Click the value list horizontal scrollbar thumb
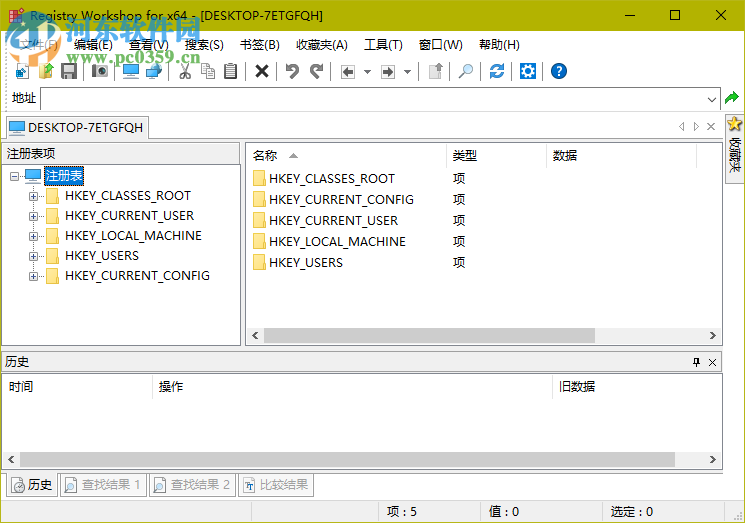This screenshot has width=745, height=523. click(x=429, y=335)
